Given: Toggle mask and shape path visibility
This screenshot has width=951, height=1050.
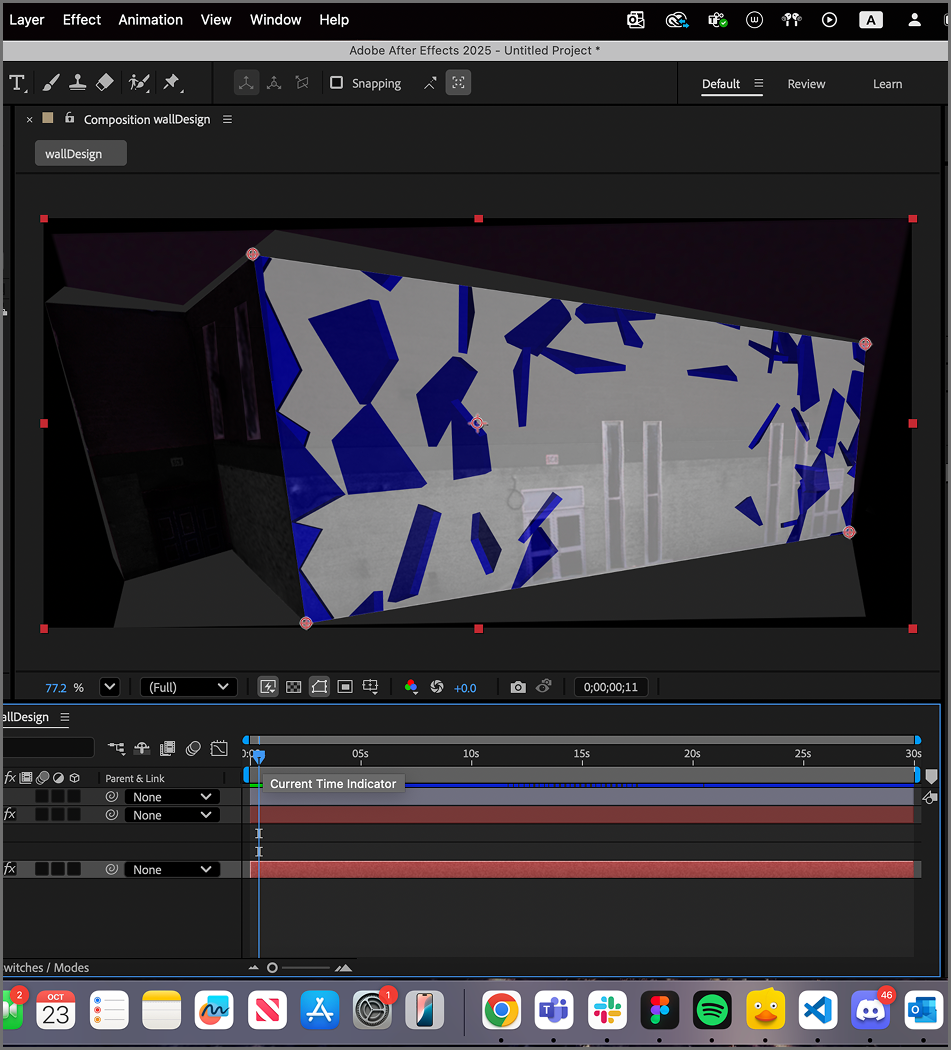Looking at the screenshot, I should [319, 687].
